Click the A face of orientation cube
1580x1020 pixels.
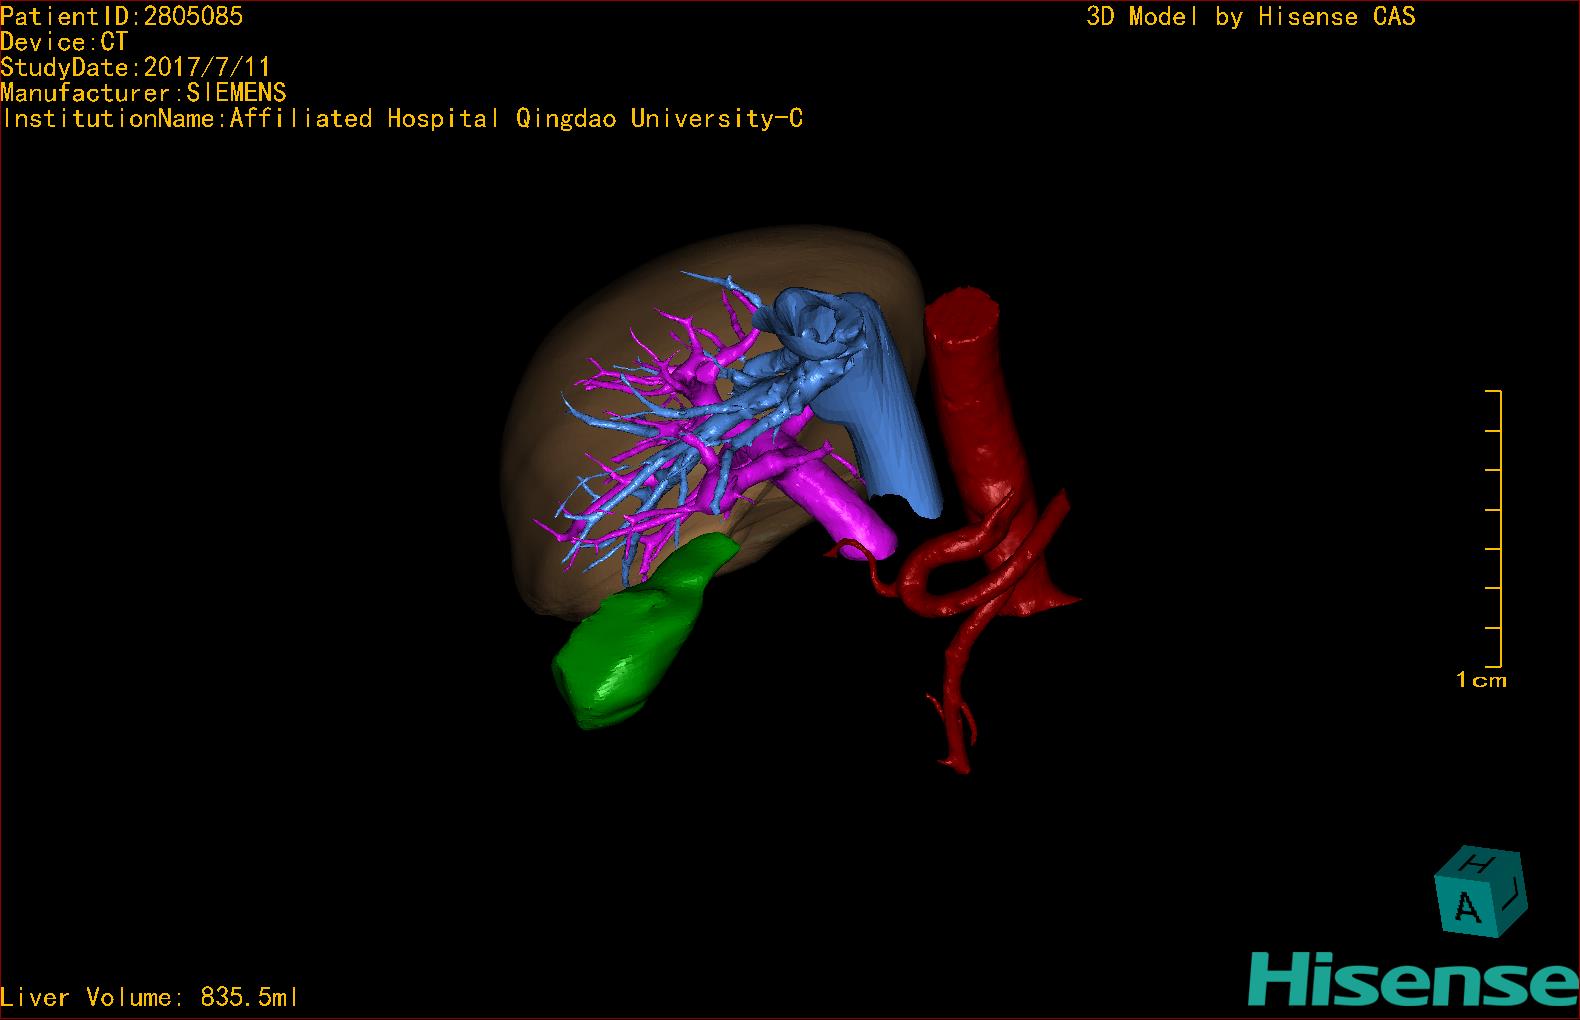[x=1466, y=907]
